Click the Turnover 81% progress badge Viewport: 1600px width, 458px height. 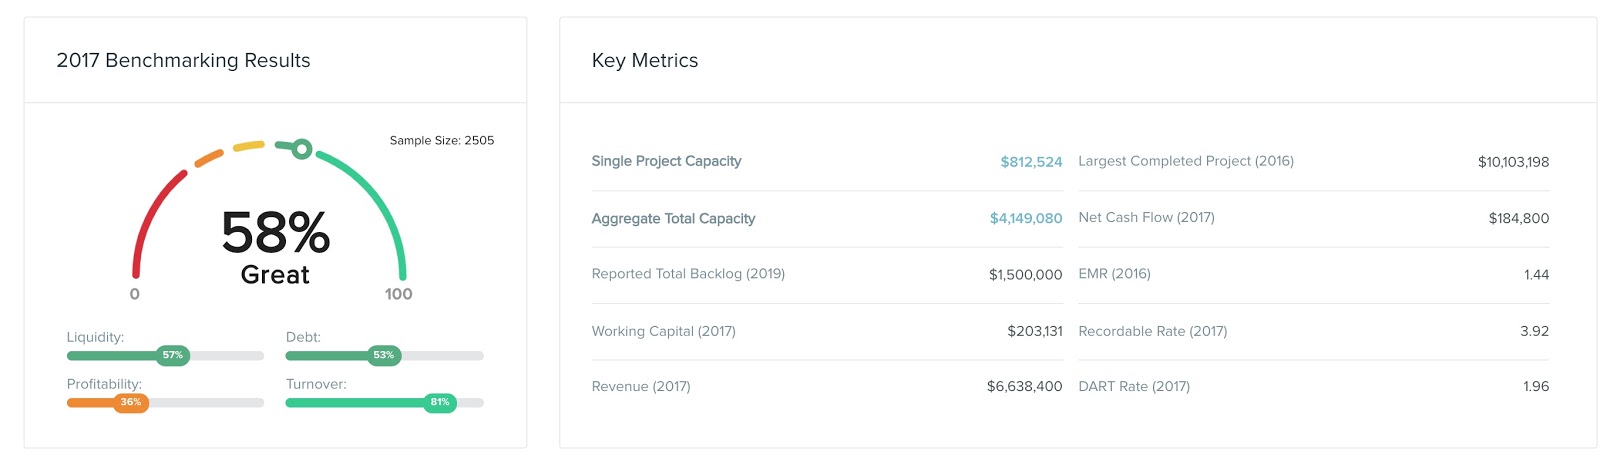pyautogui.click(x=440, y=403)
